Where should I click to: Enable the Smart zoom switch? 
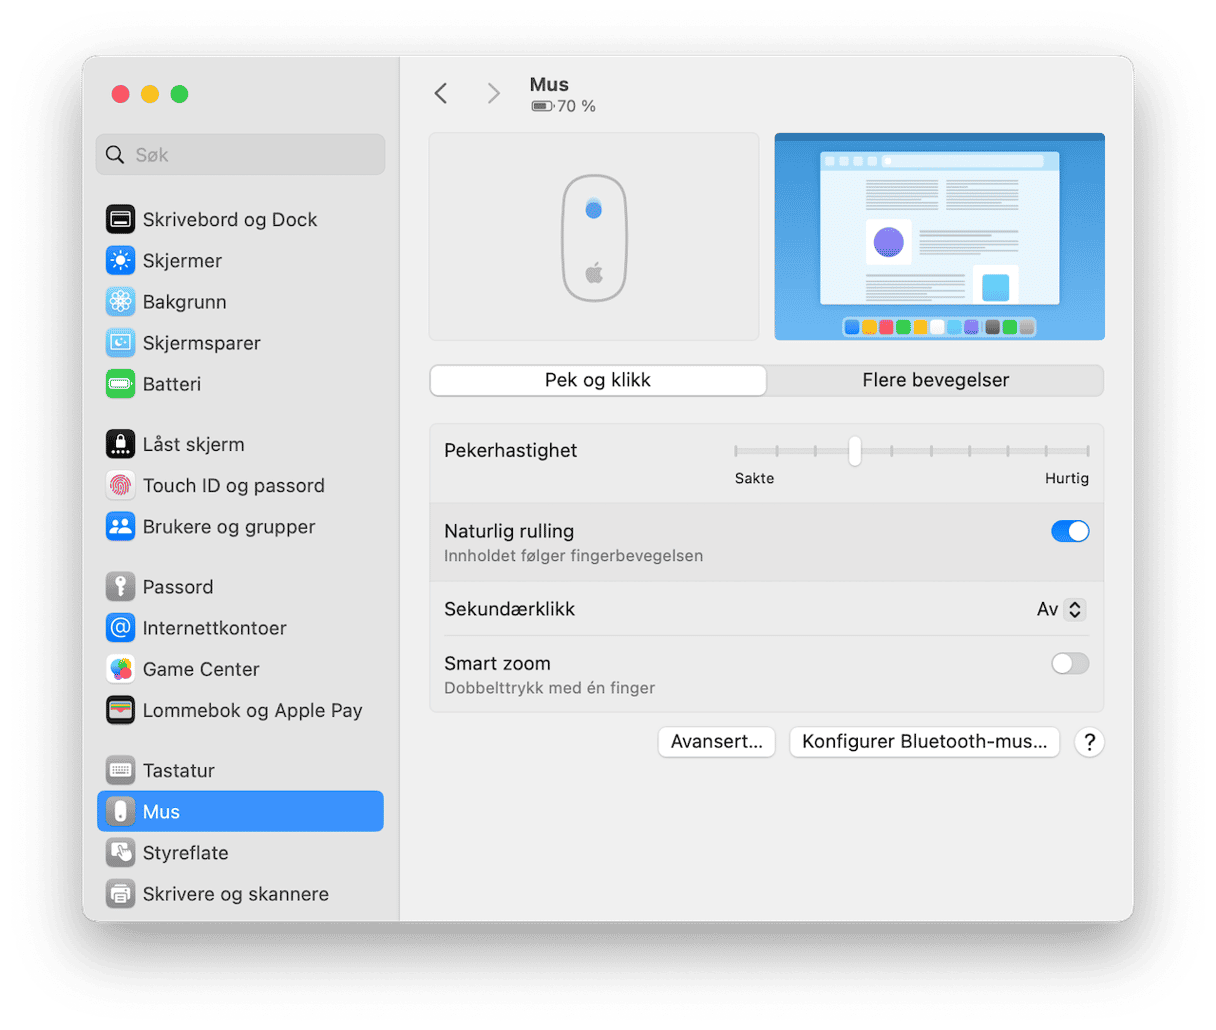1070,663
